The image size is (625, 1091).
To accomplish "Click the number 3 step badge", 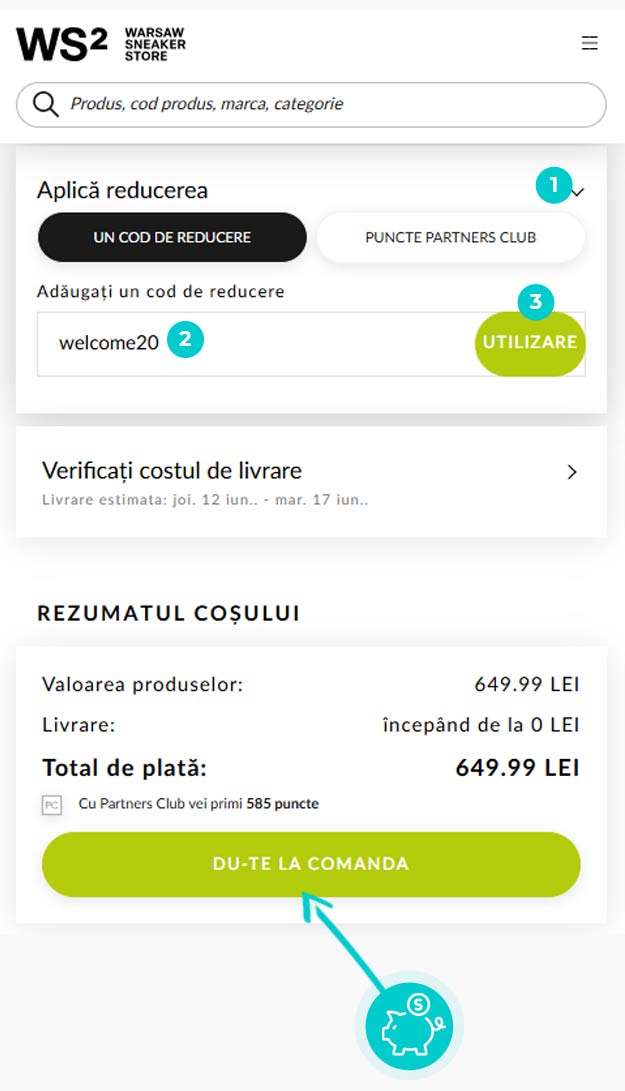I will pyautogui.click(x=536, y=301).
